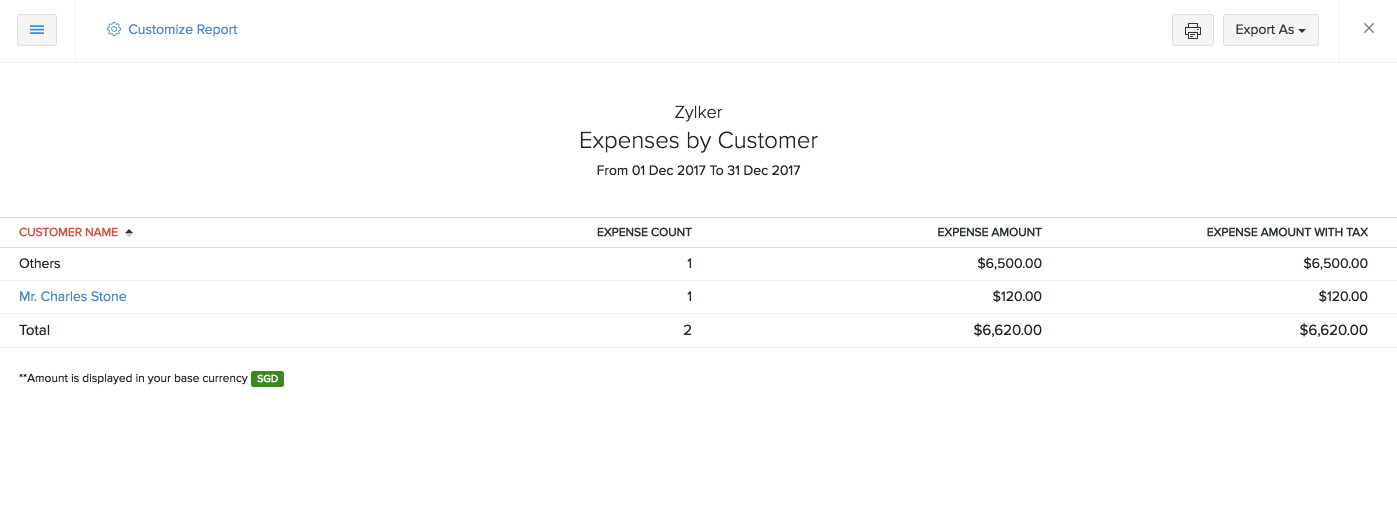Screen dimensions: 1397x525
Task: Click the SGD currency badge
Action: pos(267,379)
